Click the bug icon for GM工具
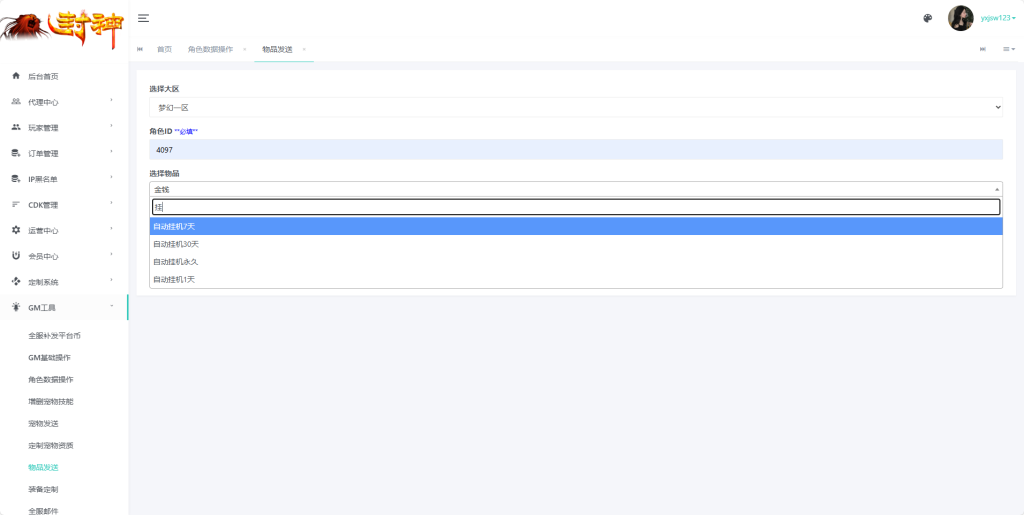 (x=16, y=307)
